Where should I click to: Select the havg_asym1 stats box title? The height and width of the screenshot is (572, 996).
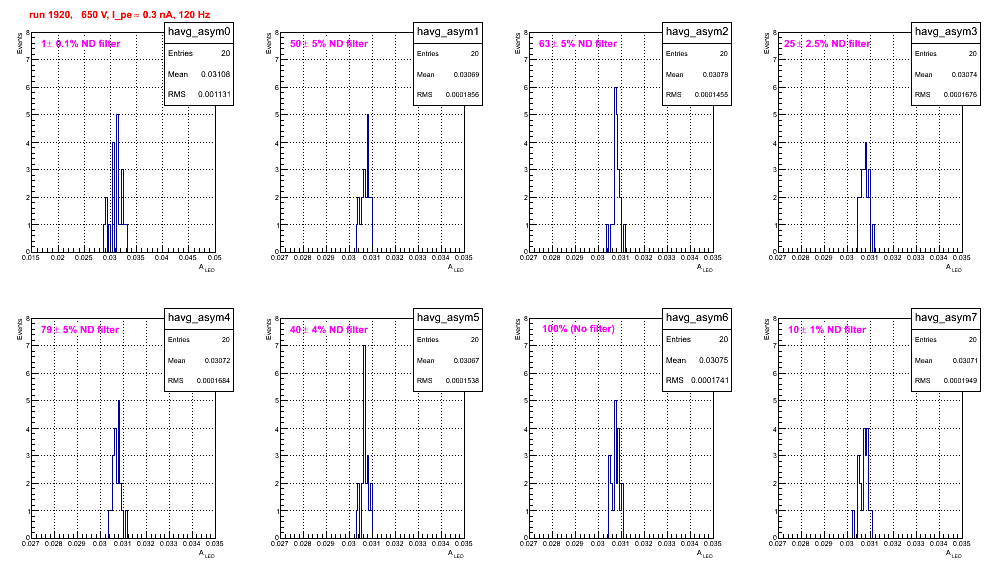[448, 32]
